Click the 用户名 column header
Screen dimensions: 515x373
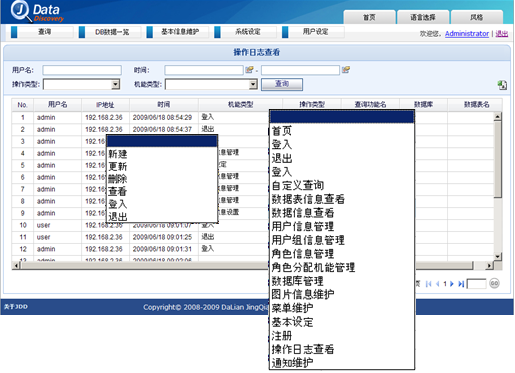click(x=57, y=105)
